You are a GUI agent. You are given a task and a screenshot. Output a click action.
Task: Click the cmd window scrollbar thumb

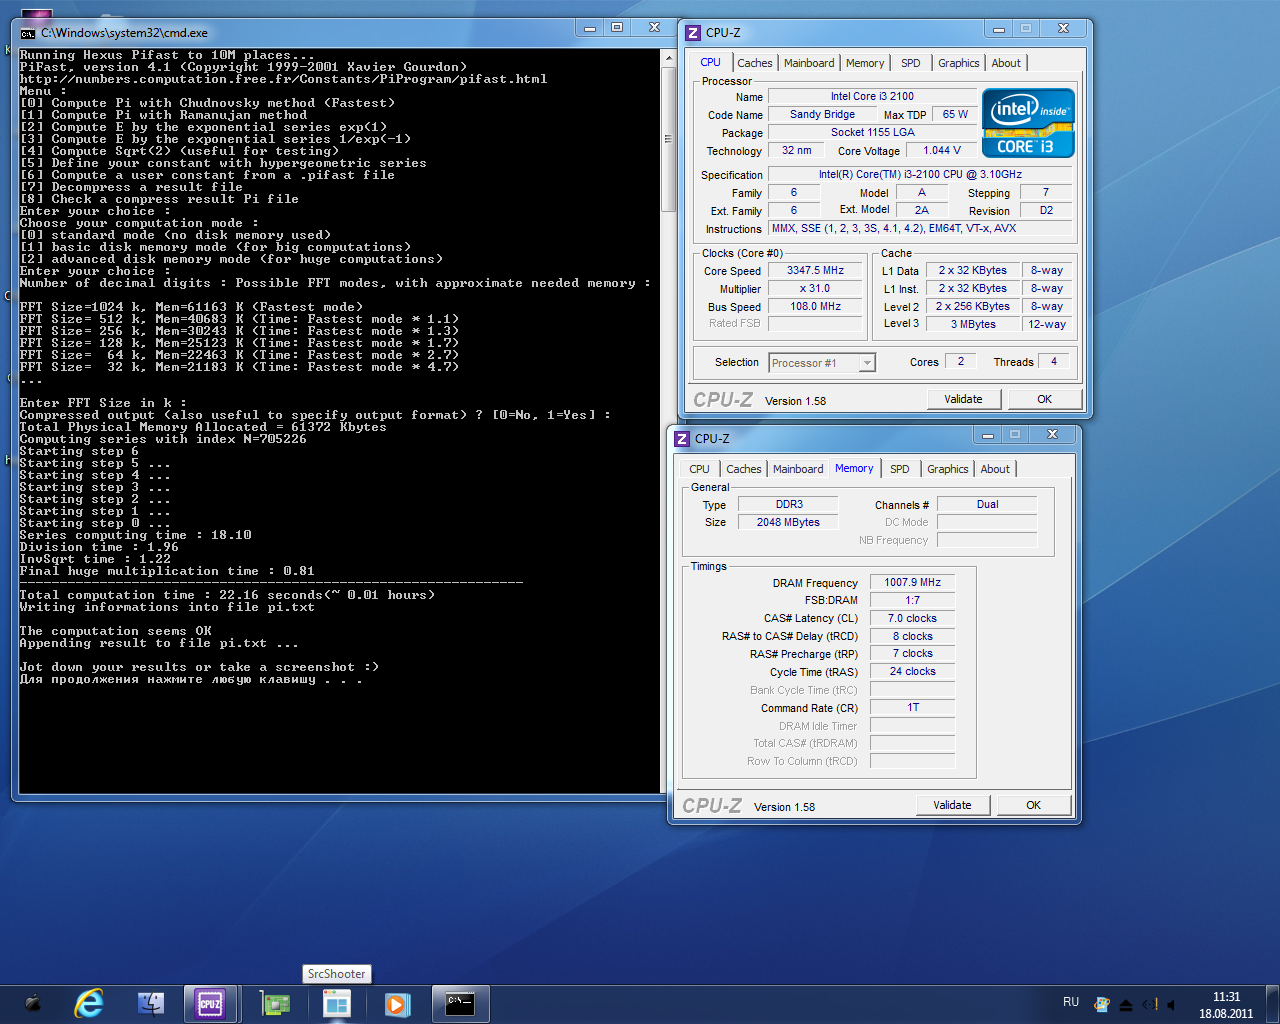pos(669,138)
